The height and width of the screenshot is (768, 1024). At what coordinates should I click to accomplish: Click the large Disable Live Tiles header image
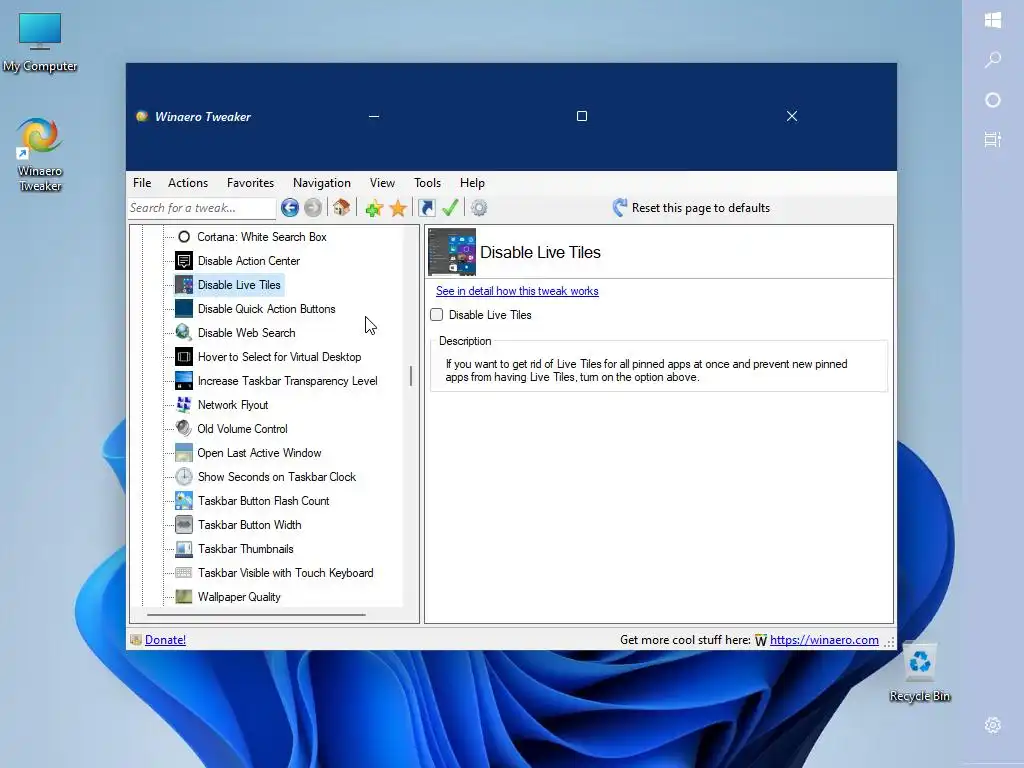point(452,252)
